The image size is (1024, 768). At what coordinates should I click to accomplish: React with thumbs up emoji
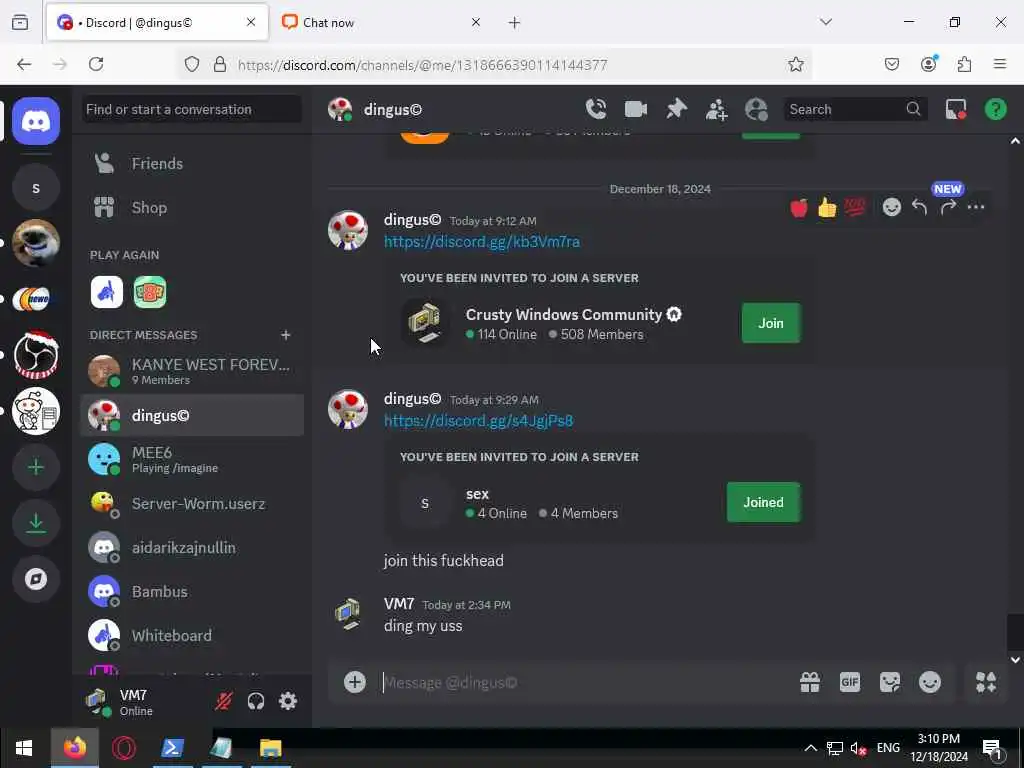[827, 208]
